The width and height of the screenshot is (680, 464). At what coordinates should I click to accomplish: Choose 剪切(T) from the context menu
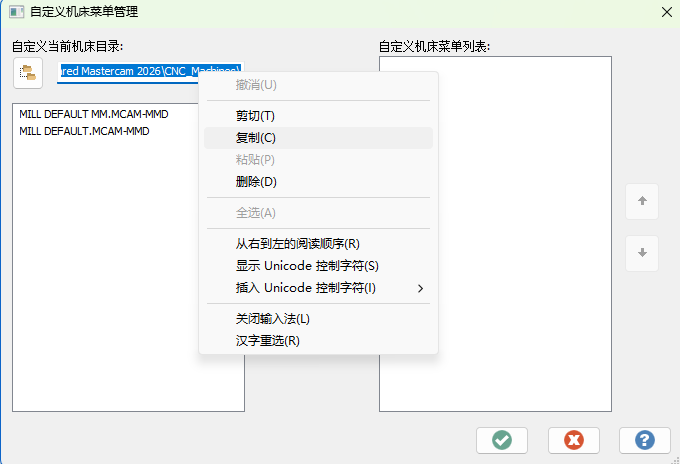click(318, 116)
